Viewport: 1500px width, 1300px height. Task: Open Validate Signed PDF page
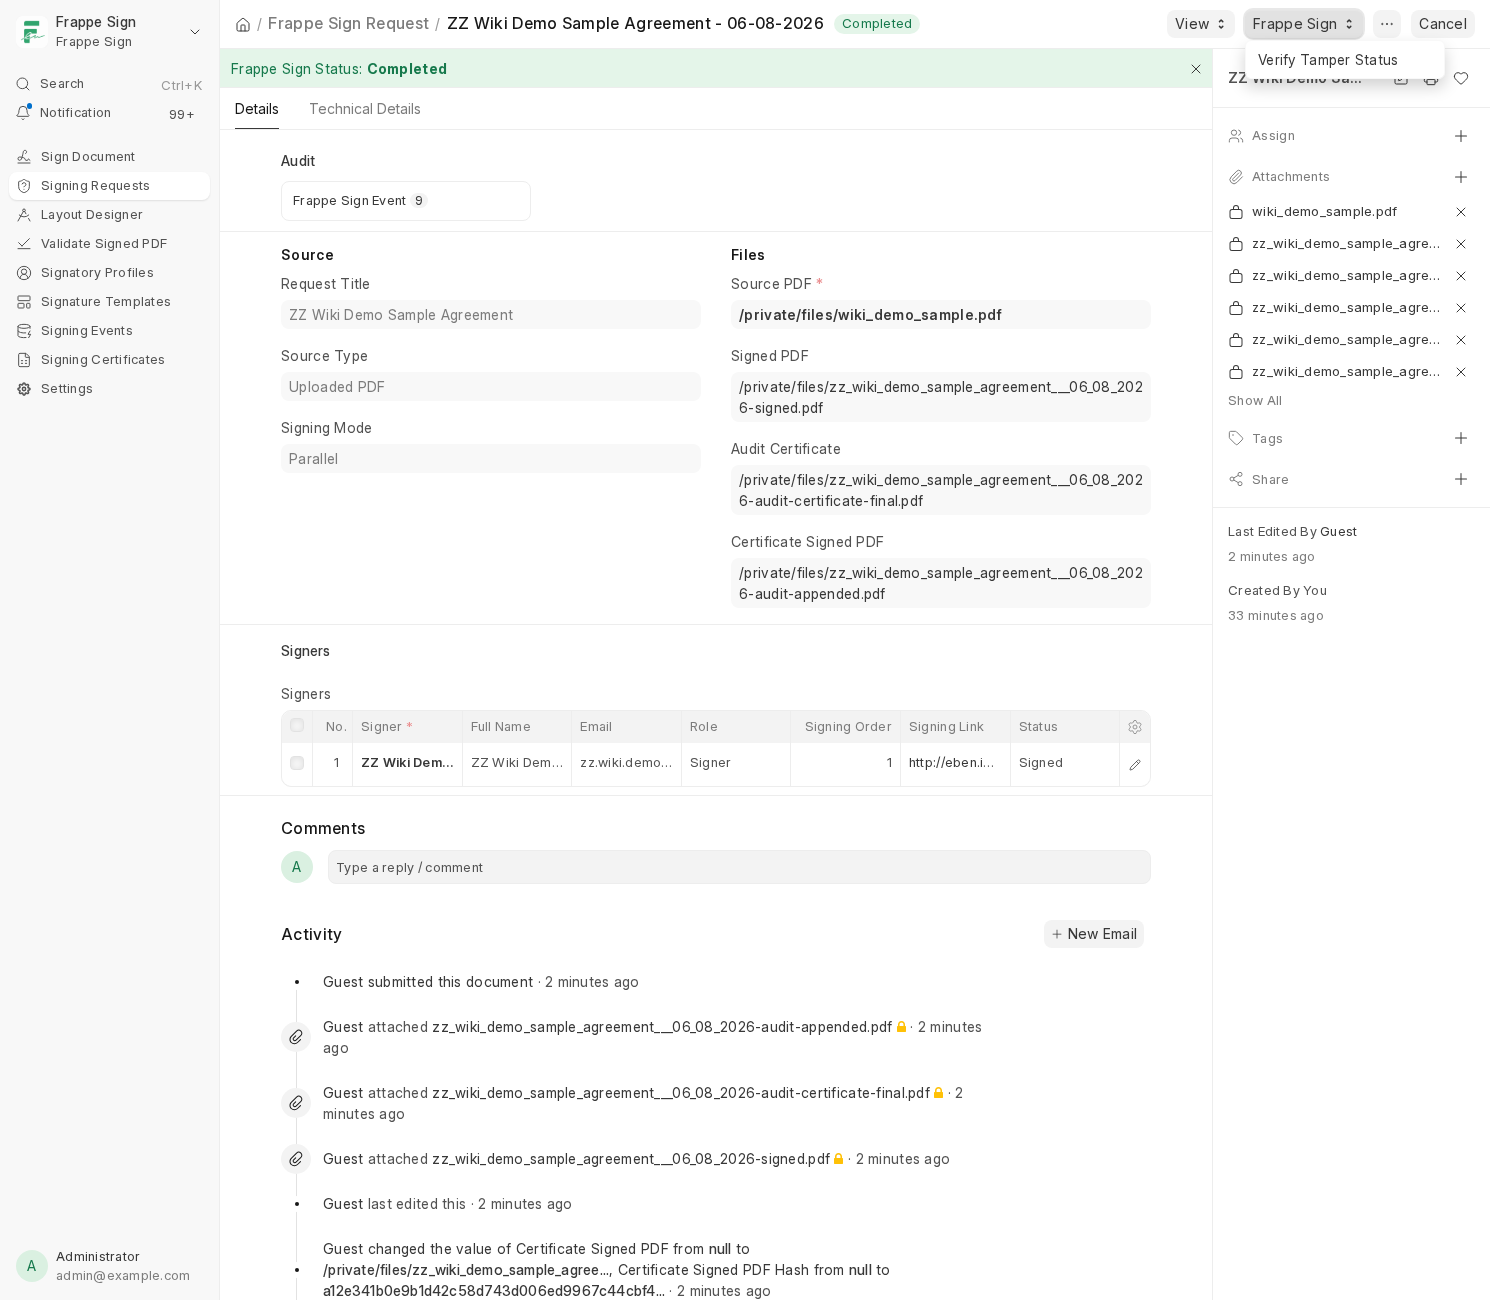point(109,244)
